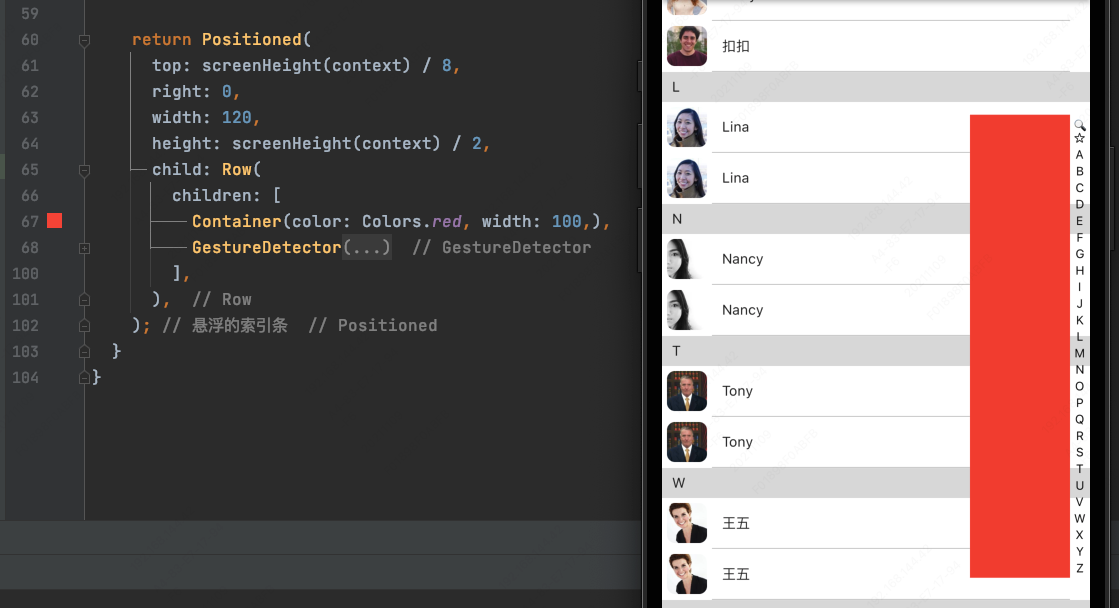Open the 扣扣 contact avatar
This screenshot has height=608, width=1119.
pyautogui.click(x=687, y=46)
